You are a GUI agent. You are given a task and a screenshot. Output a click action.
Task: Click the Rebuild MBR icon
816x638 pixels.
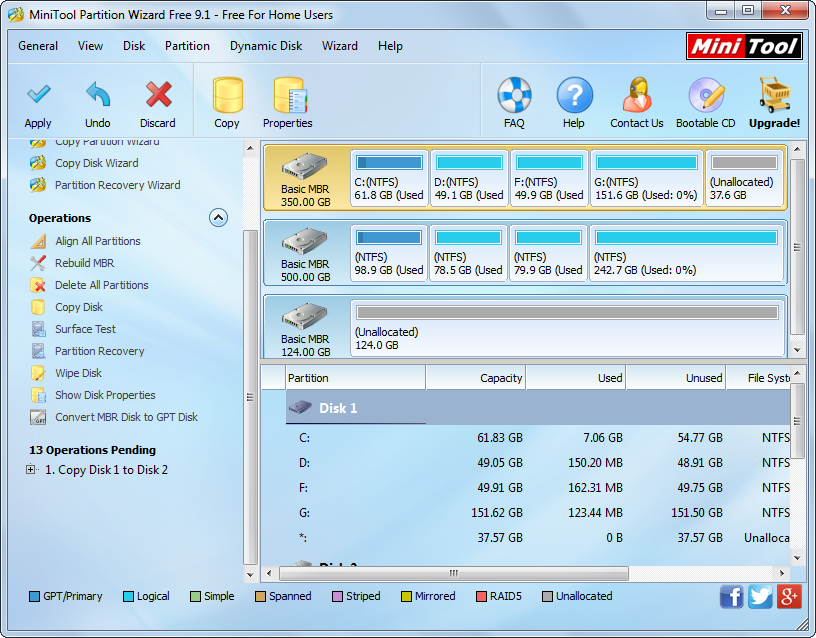coord(38,263)
